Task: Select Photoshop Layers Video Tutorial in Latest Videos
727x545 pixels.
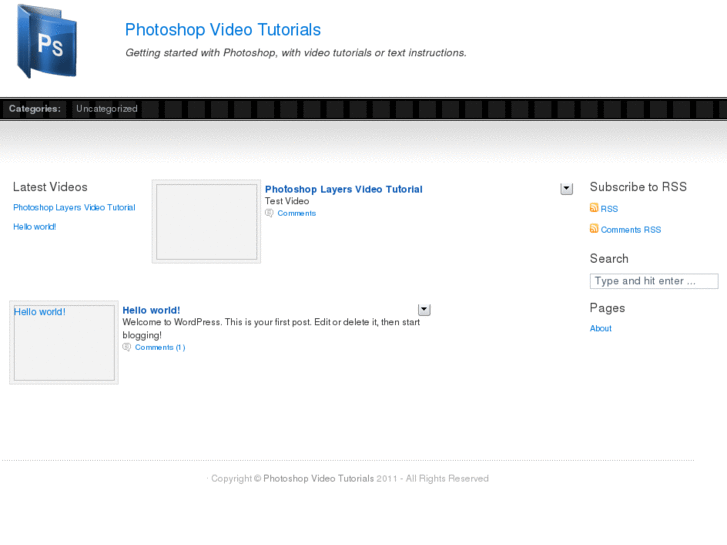Action: click(x=74, y=208)
